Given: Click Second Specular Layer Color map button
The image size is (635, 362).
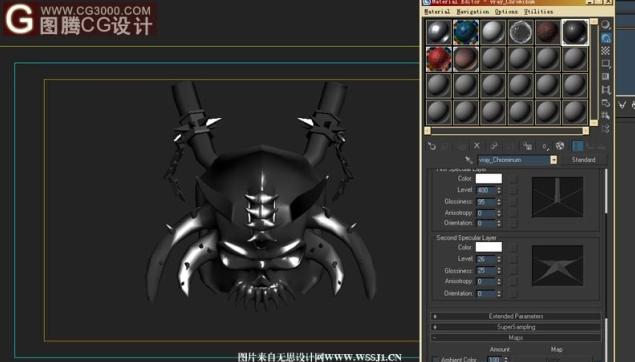Looking at the screenshot, I should [514, 247].
